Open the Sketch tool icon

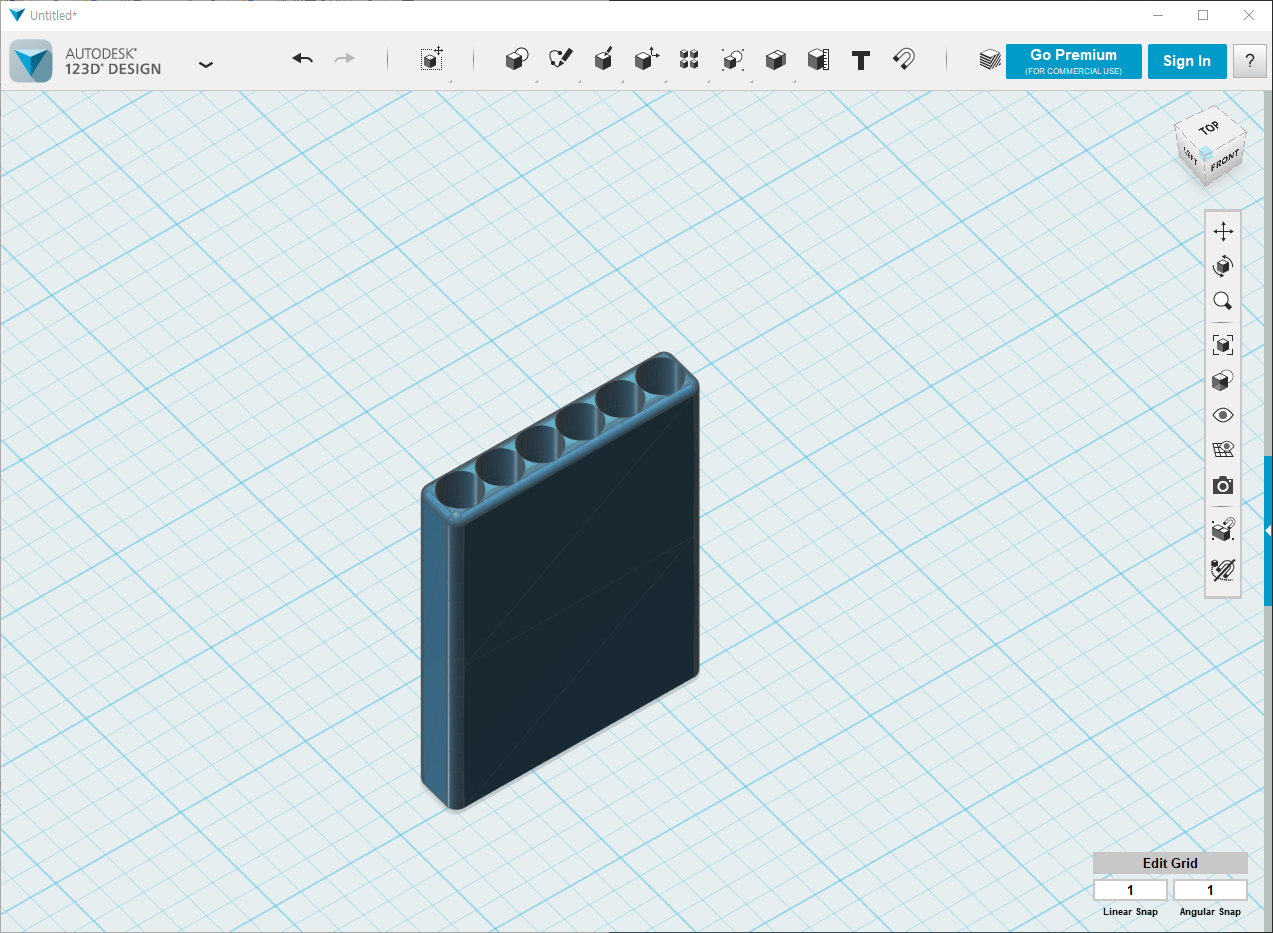[x=560, y=59]
